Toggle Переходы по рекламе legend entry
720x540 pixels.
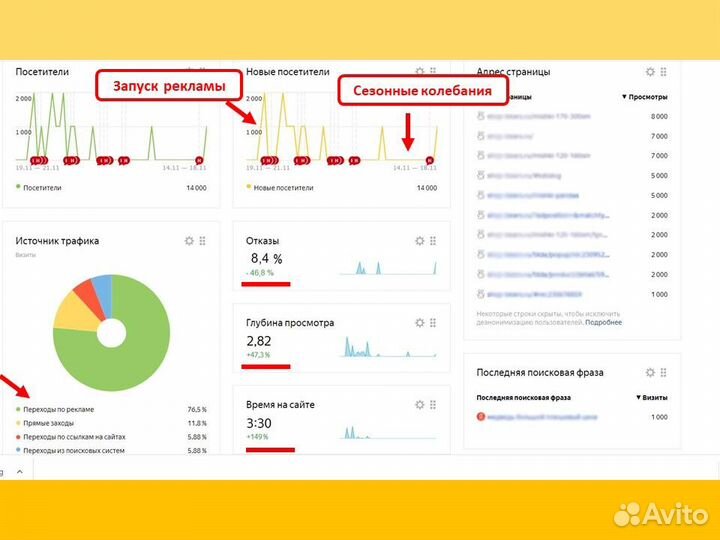[x=58, y=409]
